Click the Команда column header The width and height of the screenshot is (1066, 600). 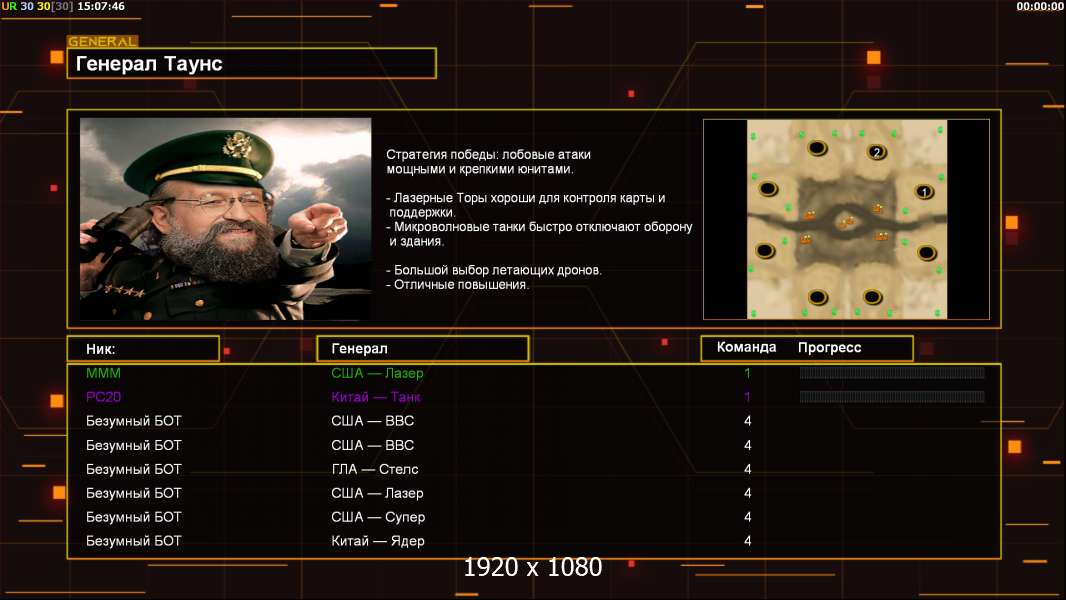click(x=746, y=347)
